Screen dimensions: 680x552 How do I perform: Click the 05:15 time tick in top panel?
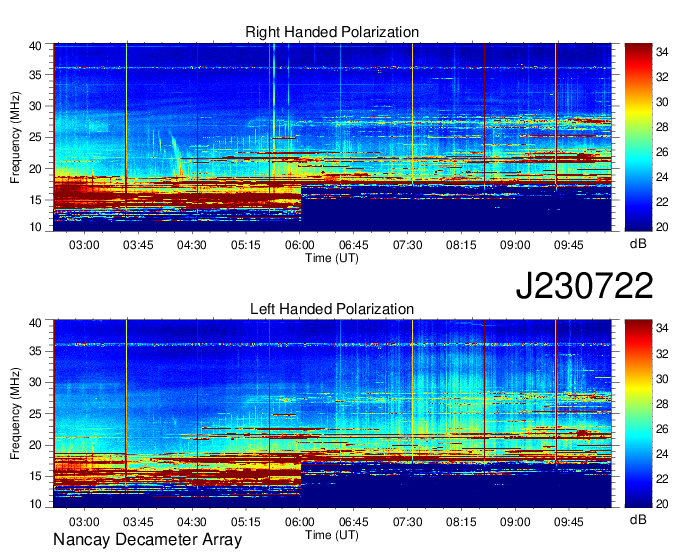[245, 245]
